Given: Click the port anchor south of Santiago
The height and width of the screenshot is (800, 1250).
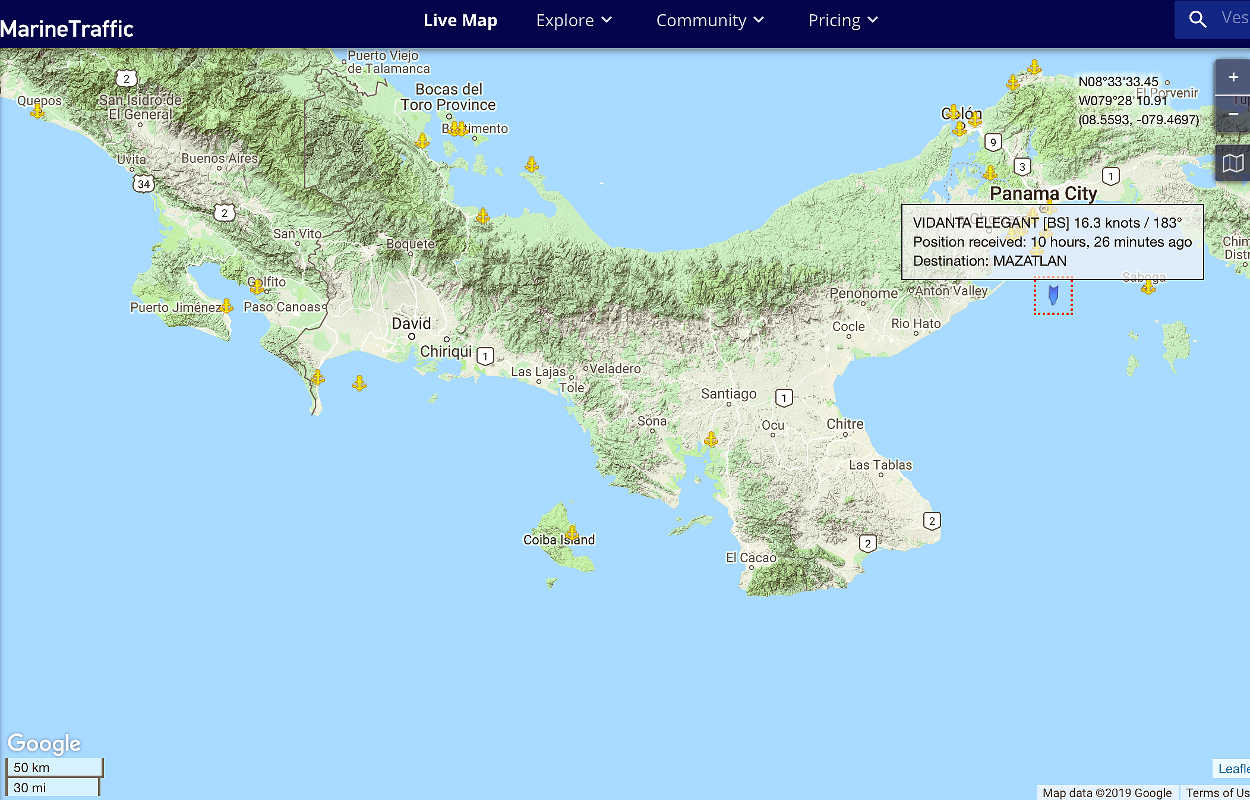Looking at the screenshot, I should [711, 439].
